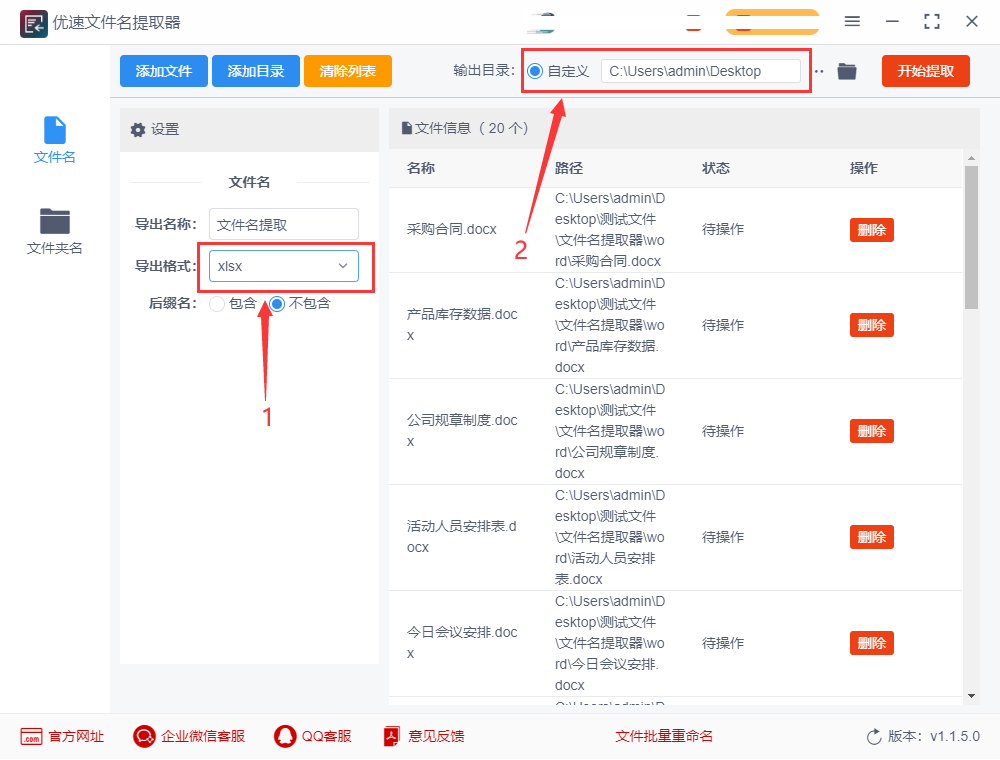Click the file list scrollbar thumb
This screenshot has height=760, width=1000.
[x=971, y=237]
